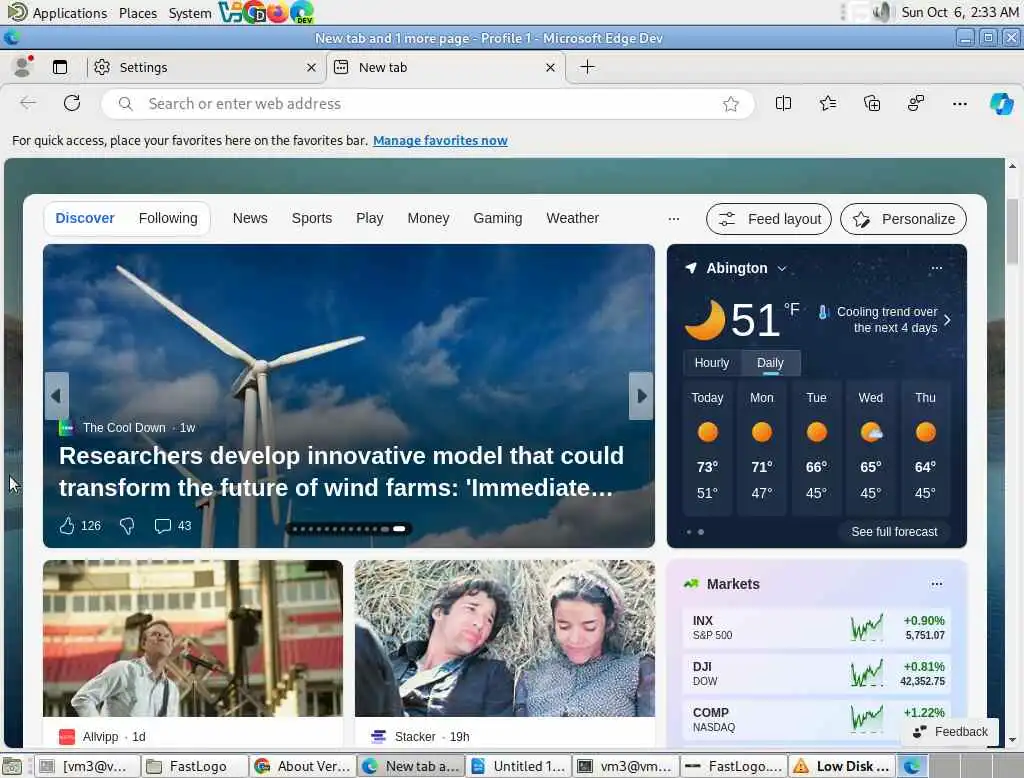
Task: Open the Money category
Action: click(428, 218)
